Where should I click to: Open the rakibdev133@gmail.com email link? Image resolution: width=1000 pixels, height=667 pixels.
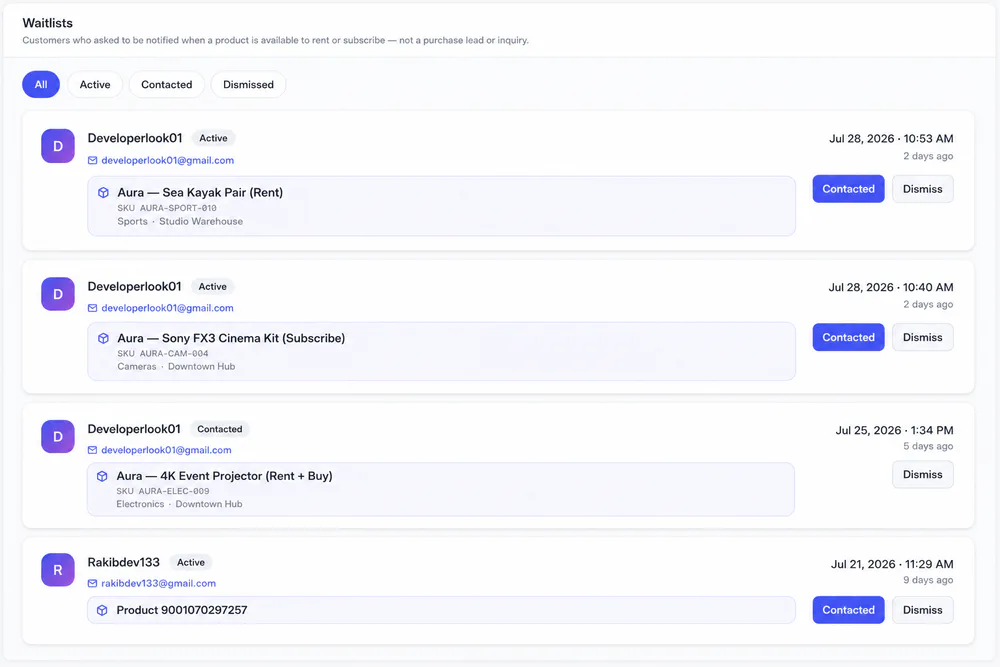pyautogui.click(x=158, y=583)
